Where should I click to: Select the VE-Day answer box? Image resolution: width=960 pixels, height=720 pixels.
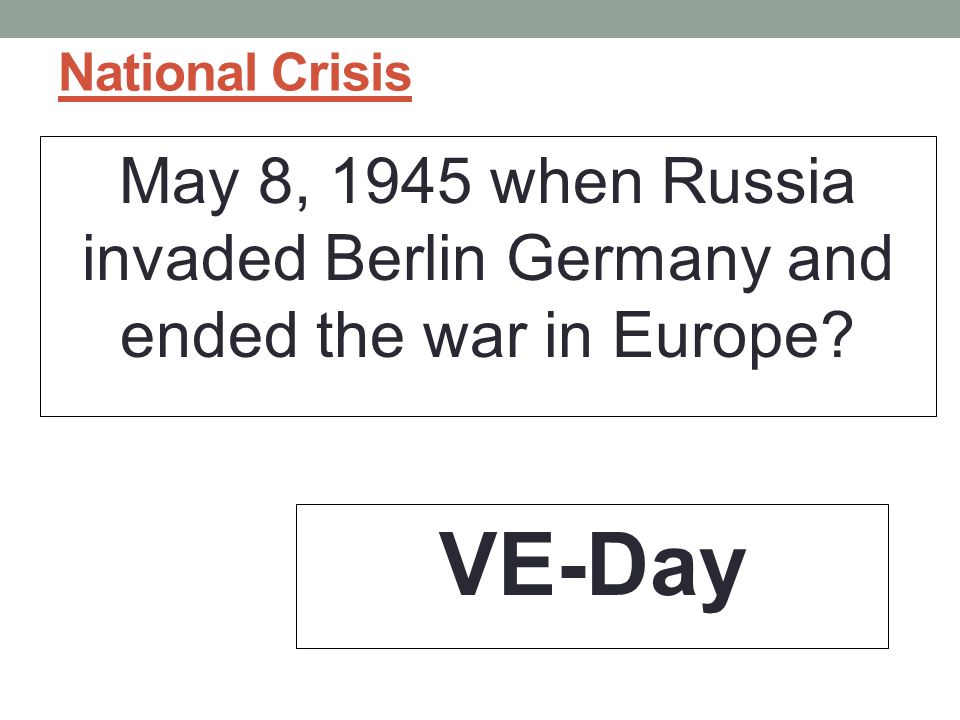592,576
